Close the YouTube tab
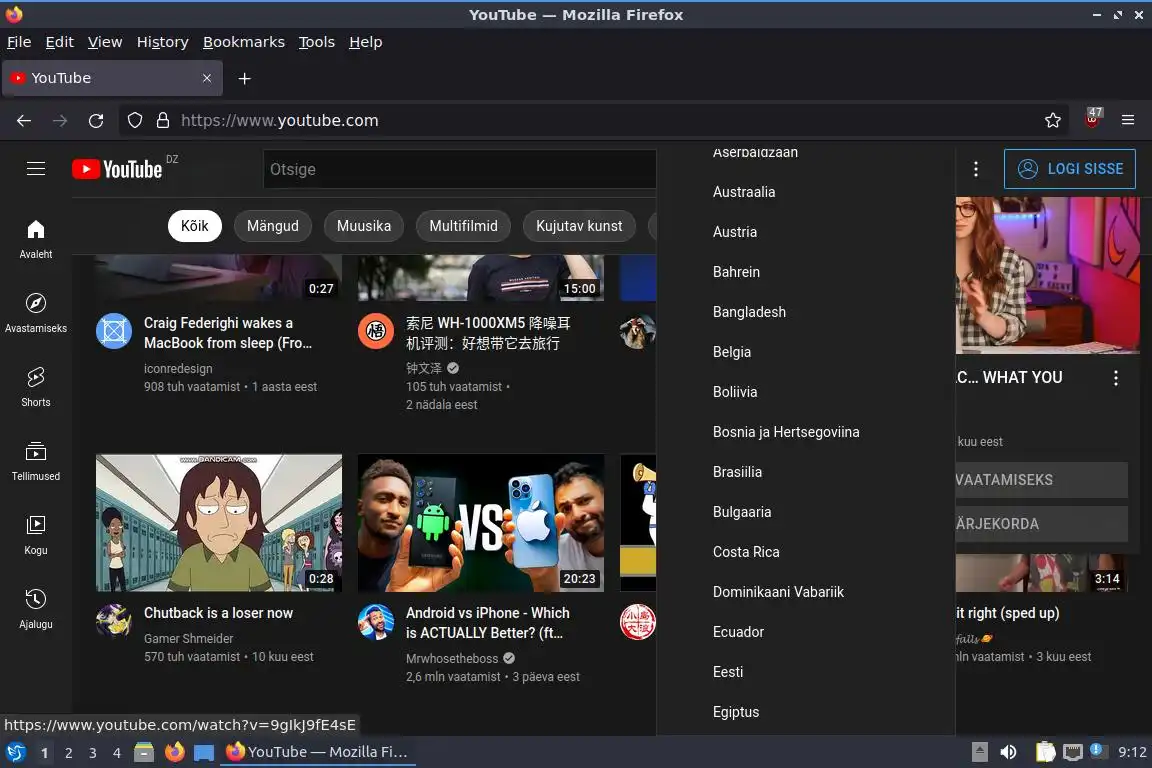This screenshot has height=768, width=1152. click(206, 78)
